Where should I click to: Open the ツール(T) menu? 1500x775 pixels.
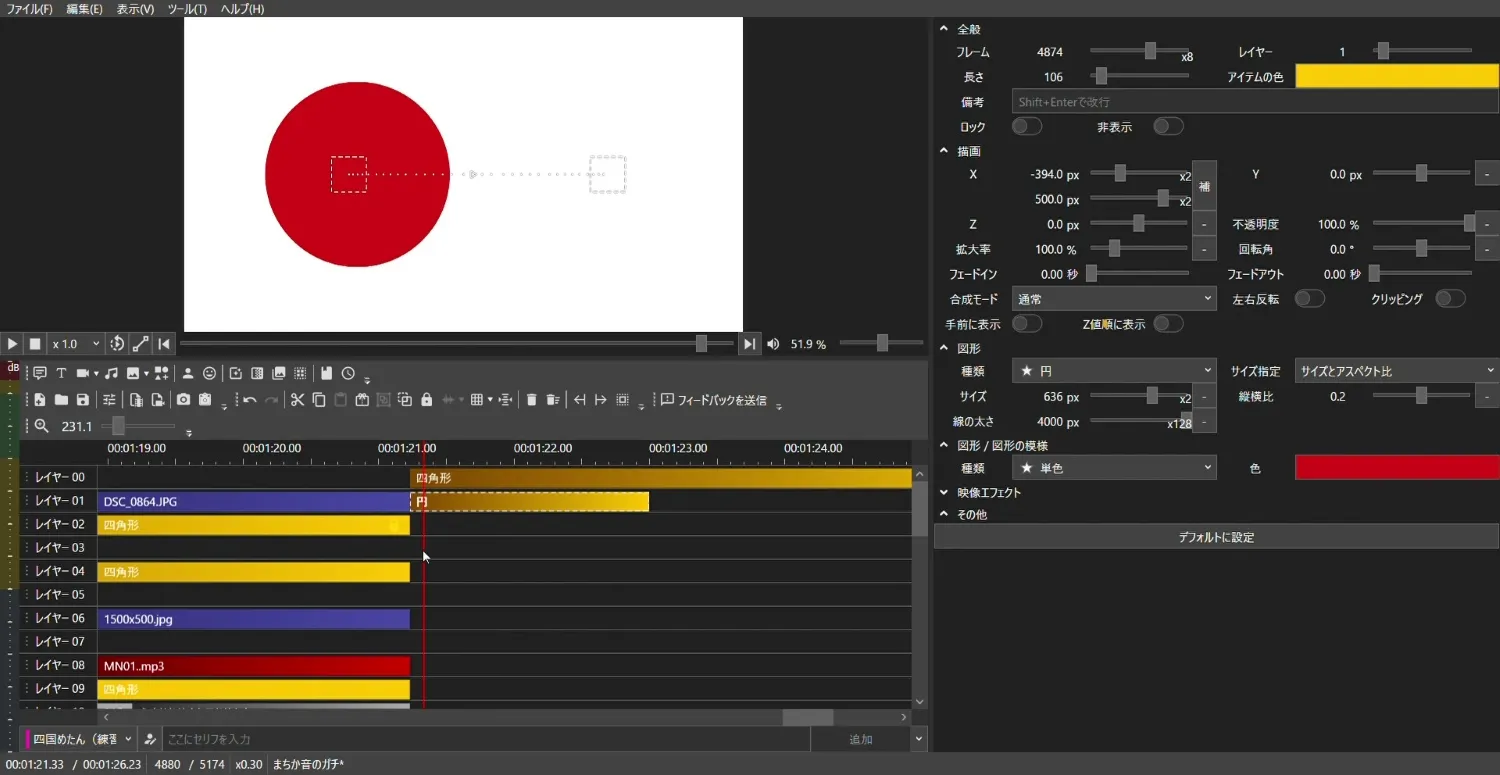pos(187,9)
